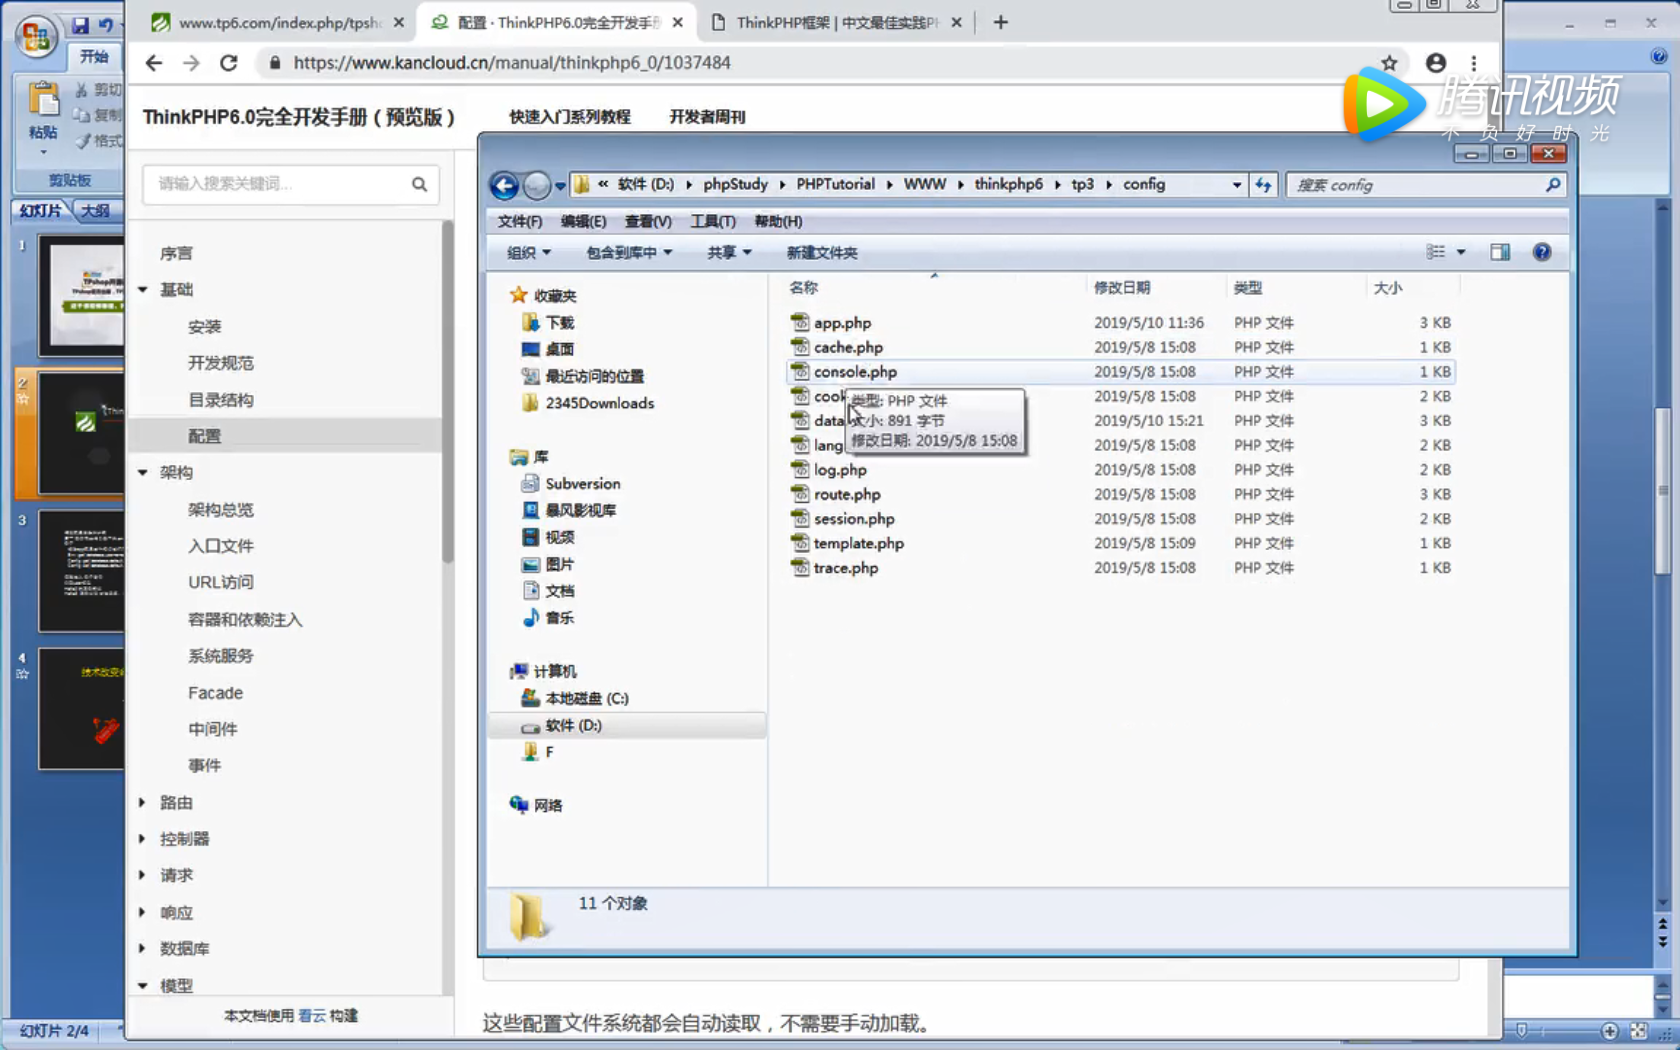
Task: Open the Explorer help question mark icon
Action: pyautogui.click(x=1542, y=252)
